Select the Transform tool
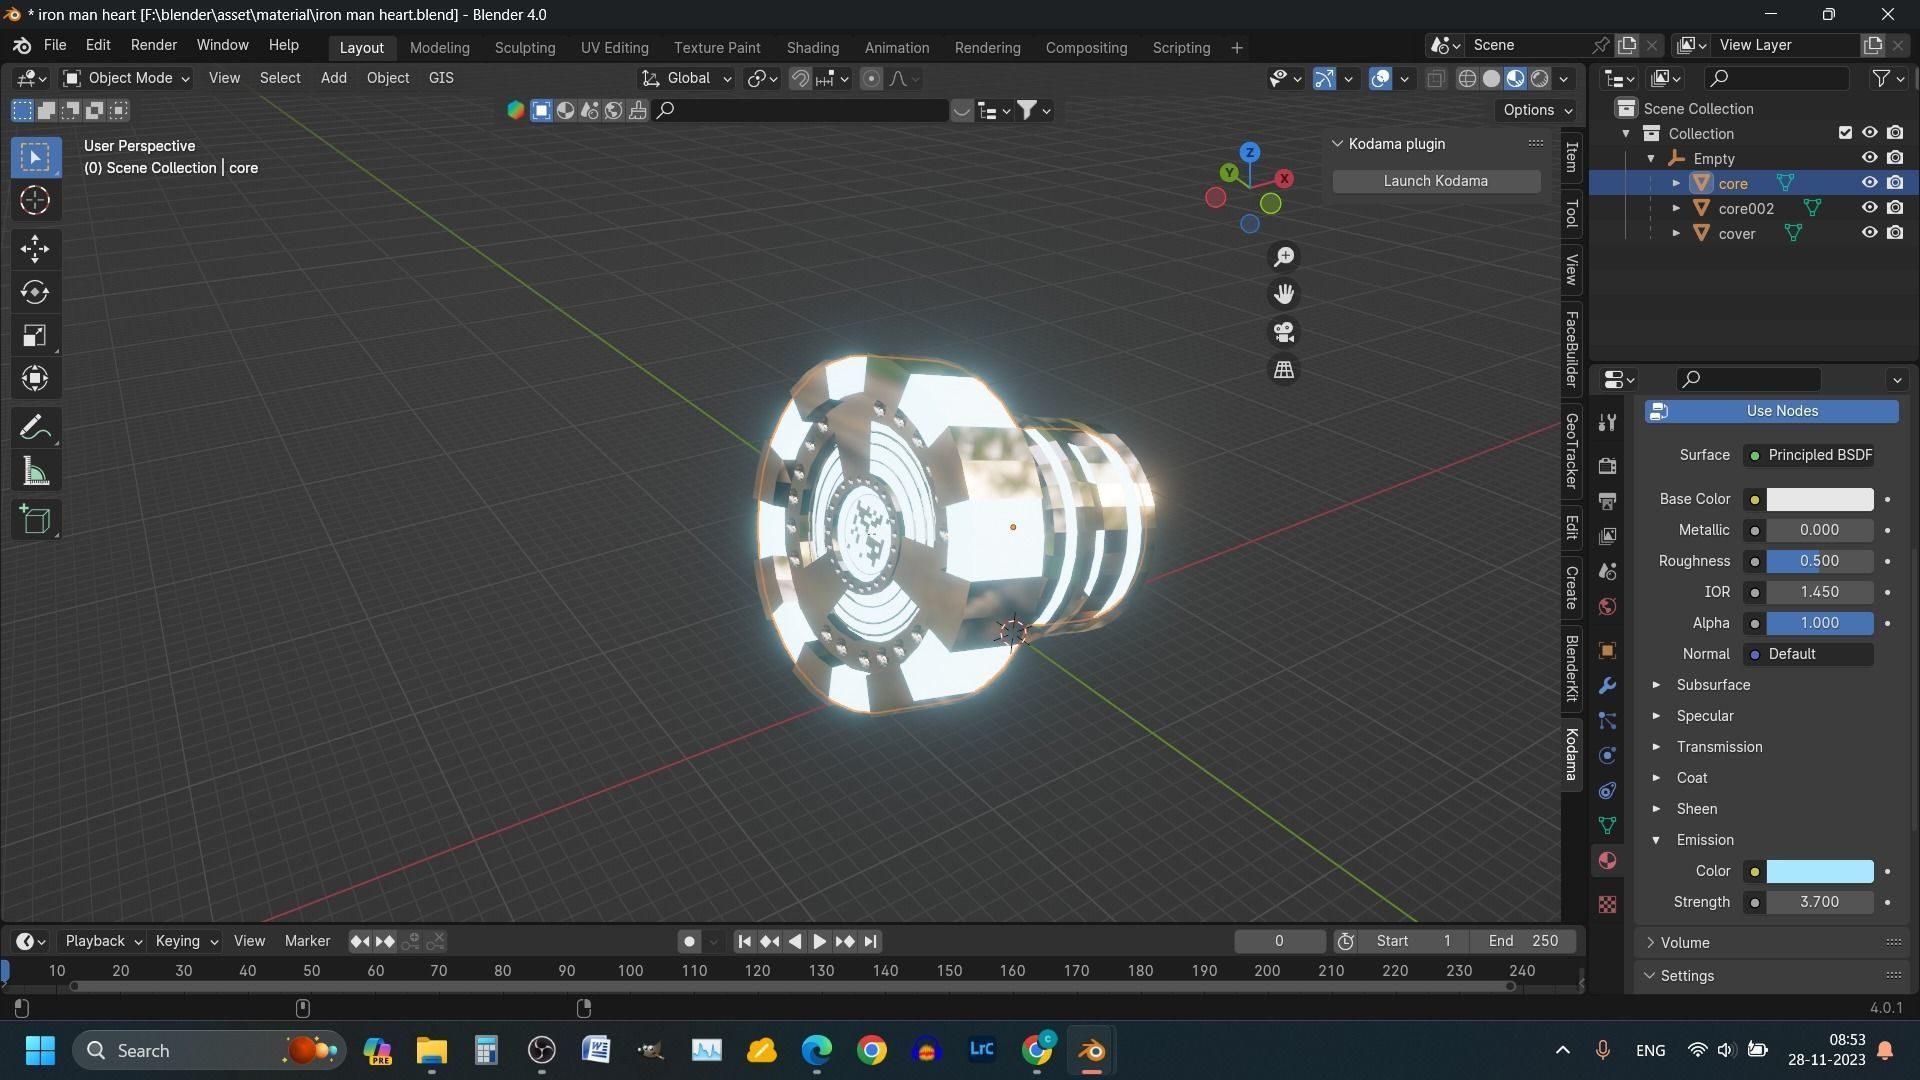 [x=35, y=378]
